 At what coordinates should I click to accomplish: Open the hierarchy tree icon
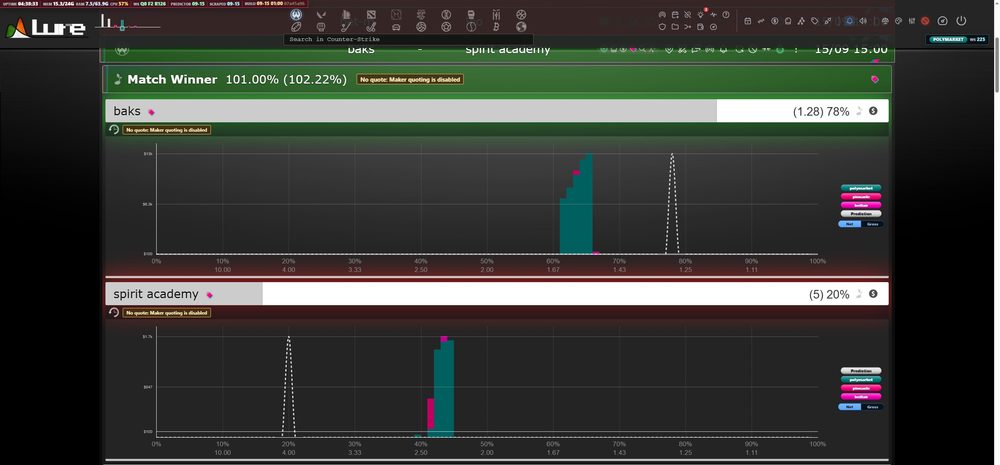pos(801,21)
